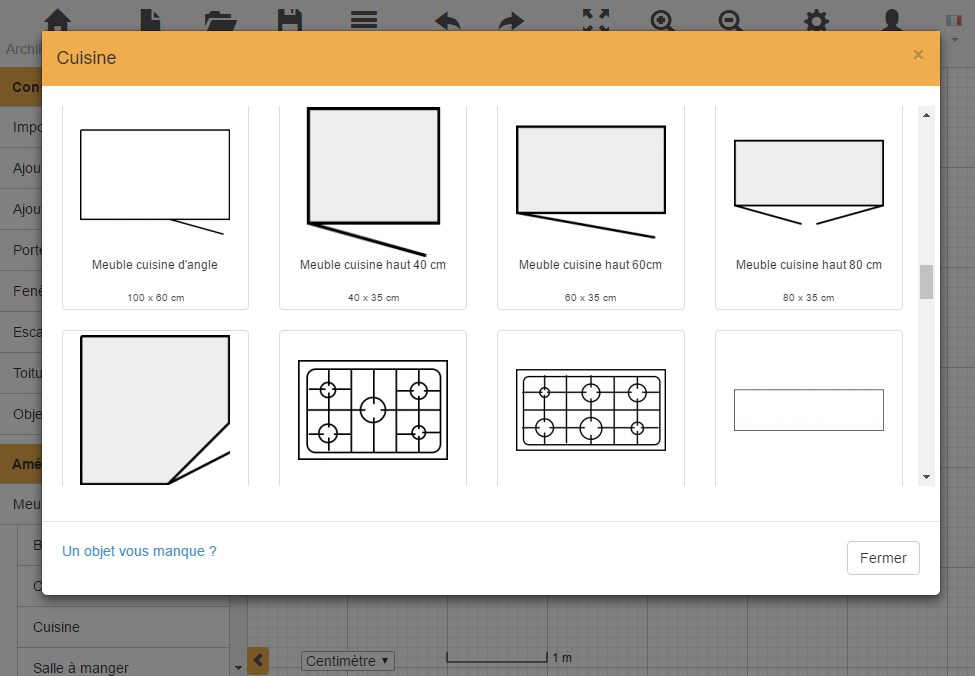
Task: Collapse the sidebar with the orange chevron
Action: 258,660
